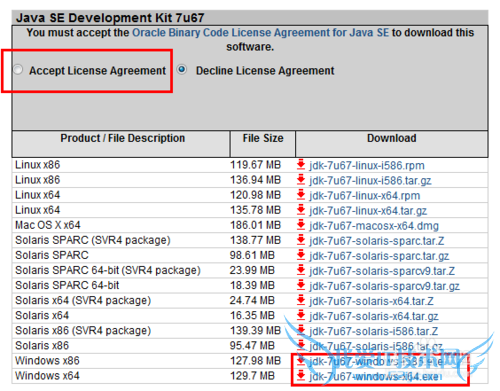Download jdk-7u67-linux-x64.rpm file link
Viewport: 500px width, 391px height.
pyautogui.click(x=365, y=195)
